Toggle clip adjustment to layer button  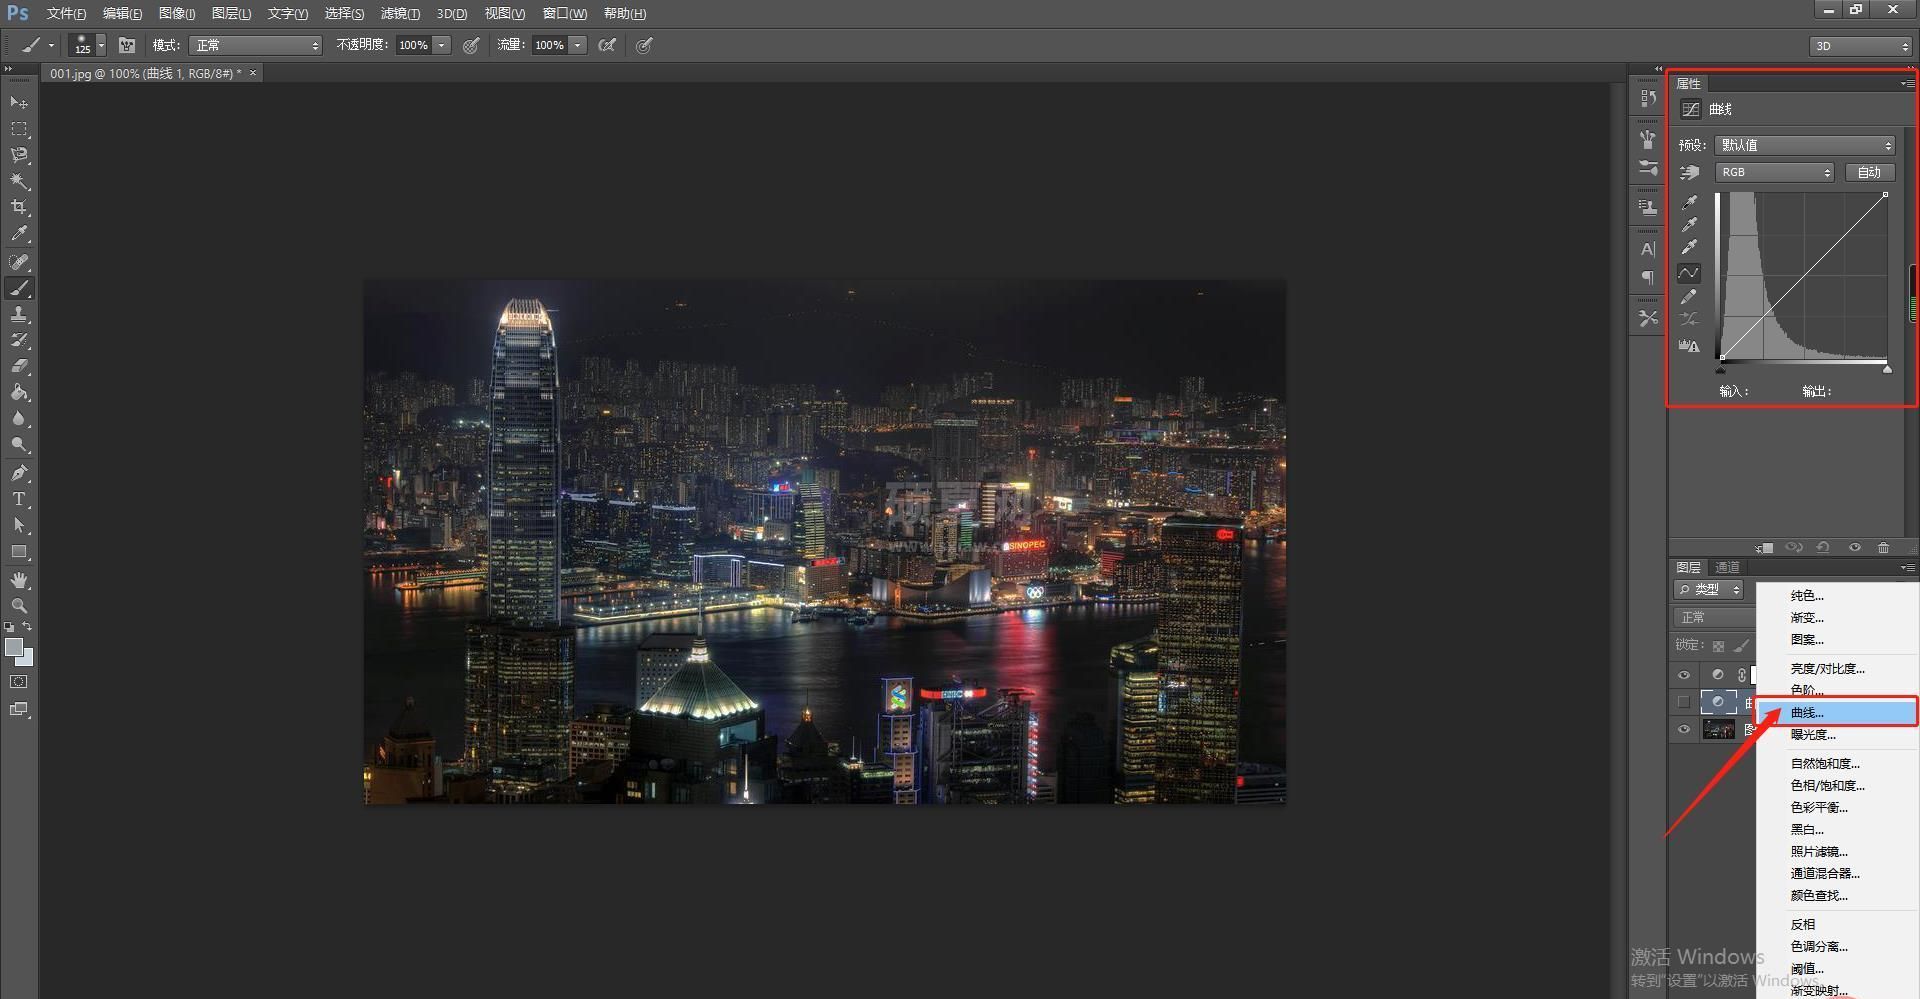click(1764, 548)
